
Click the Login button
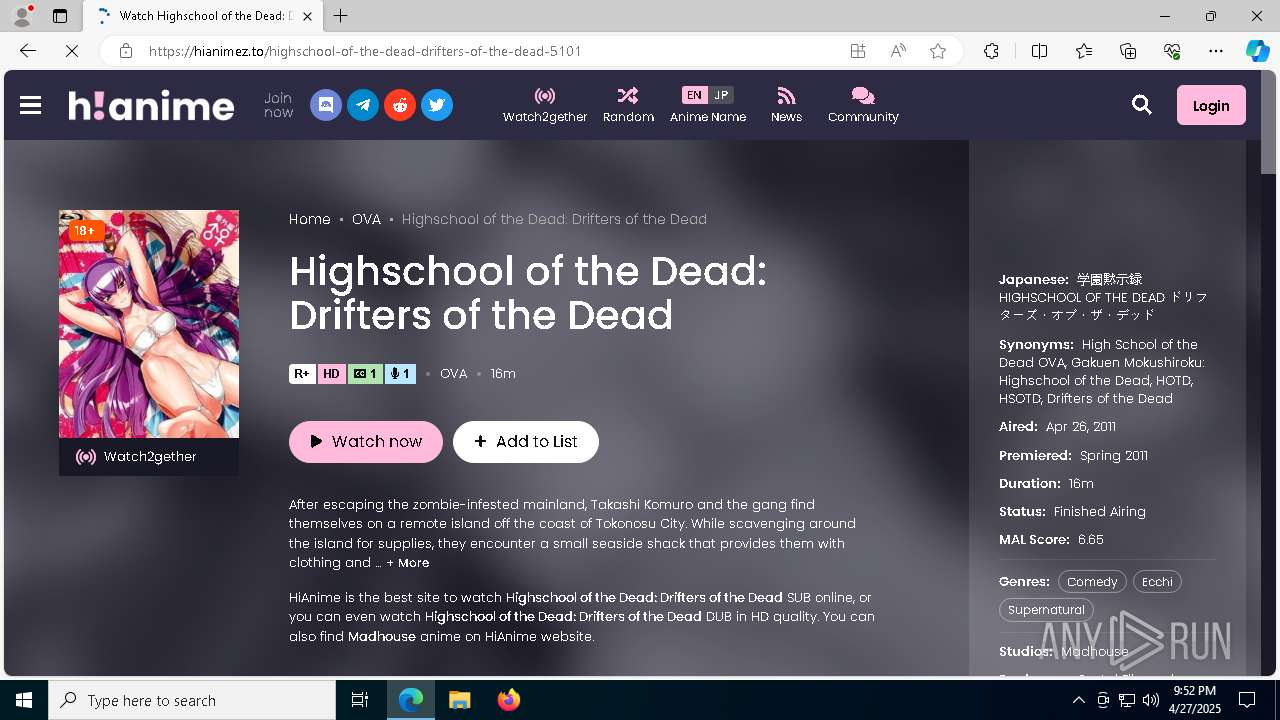point(1211,105)
